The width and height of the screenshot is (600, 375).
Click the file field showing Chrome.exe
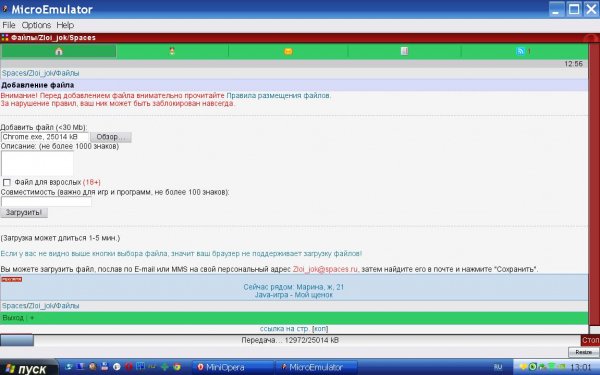click(45, 137)
